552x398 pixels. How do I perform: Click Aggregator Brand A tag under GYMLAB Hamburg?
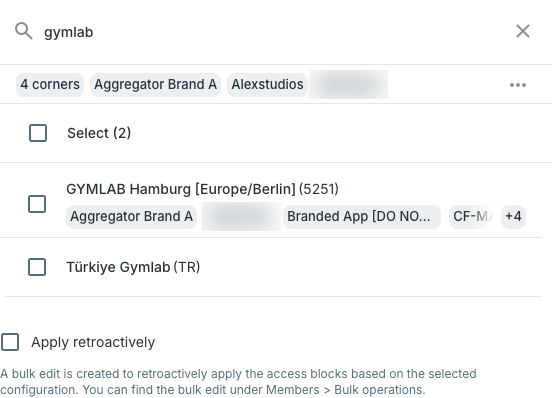[x=131, y=216]
